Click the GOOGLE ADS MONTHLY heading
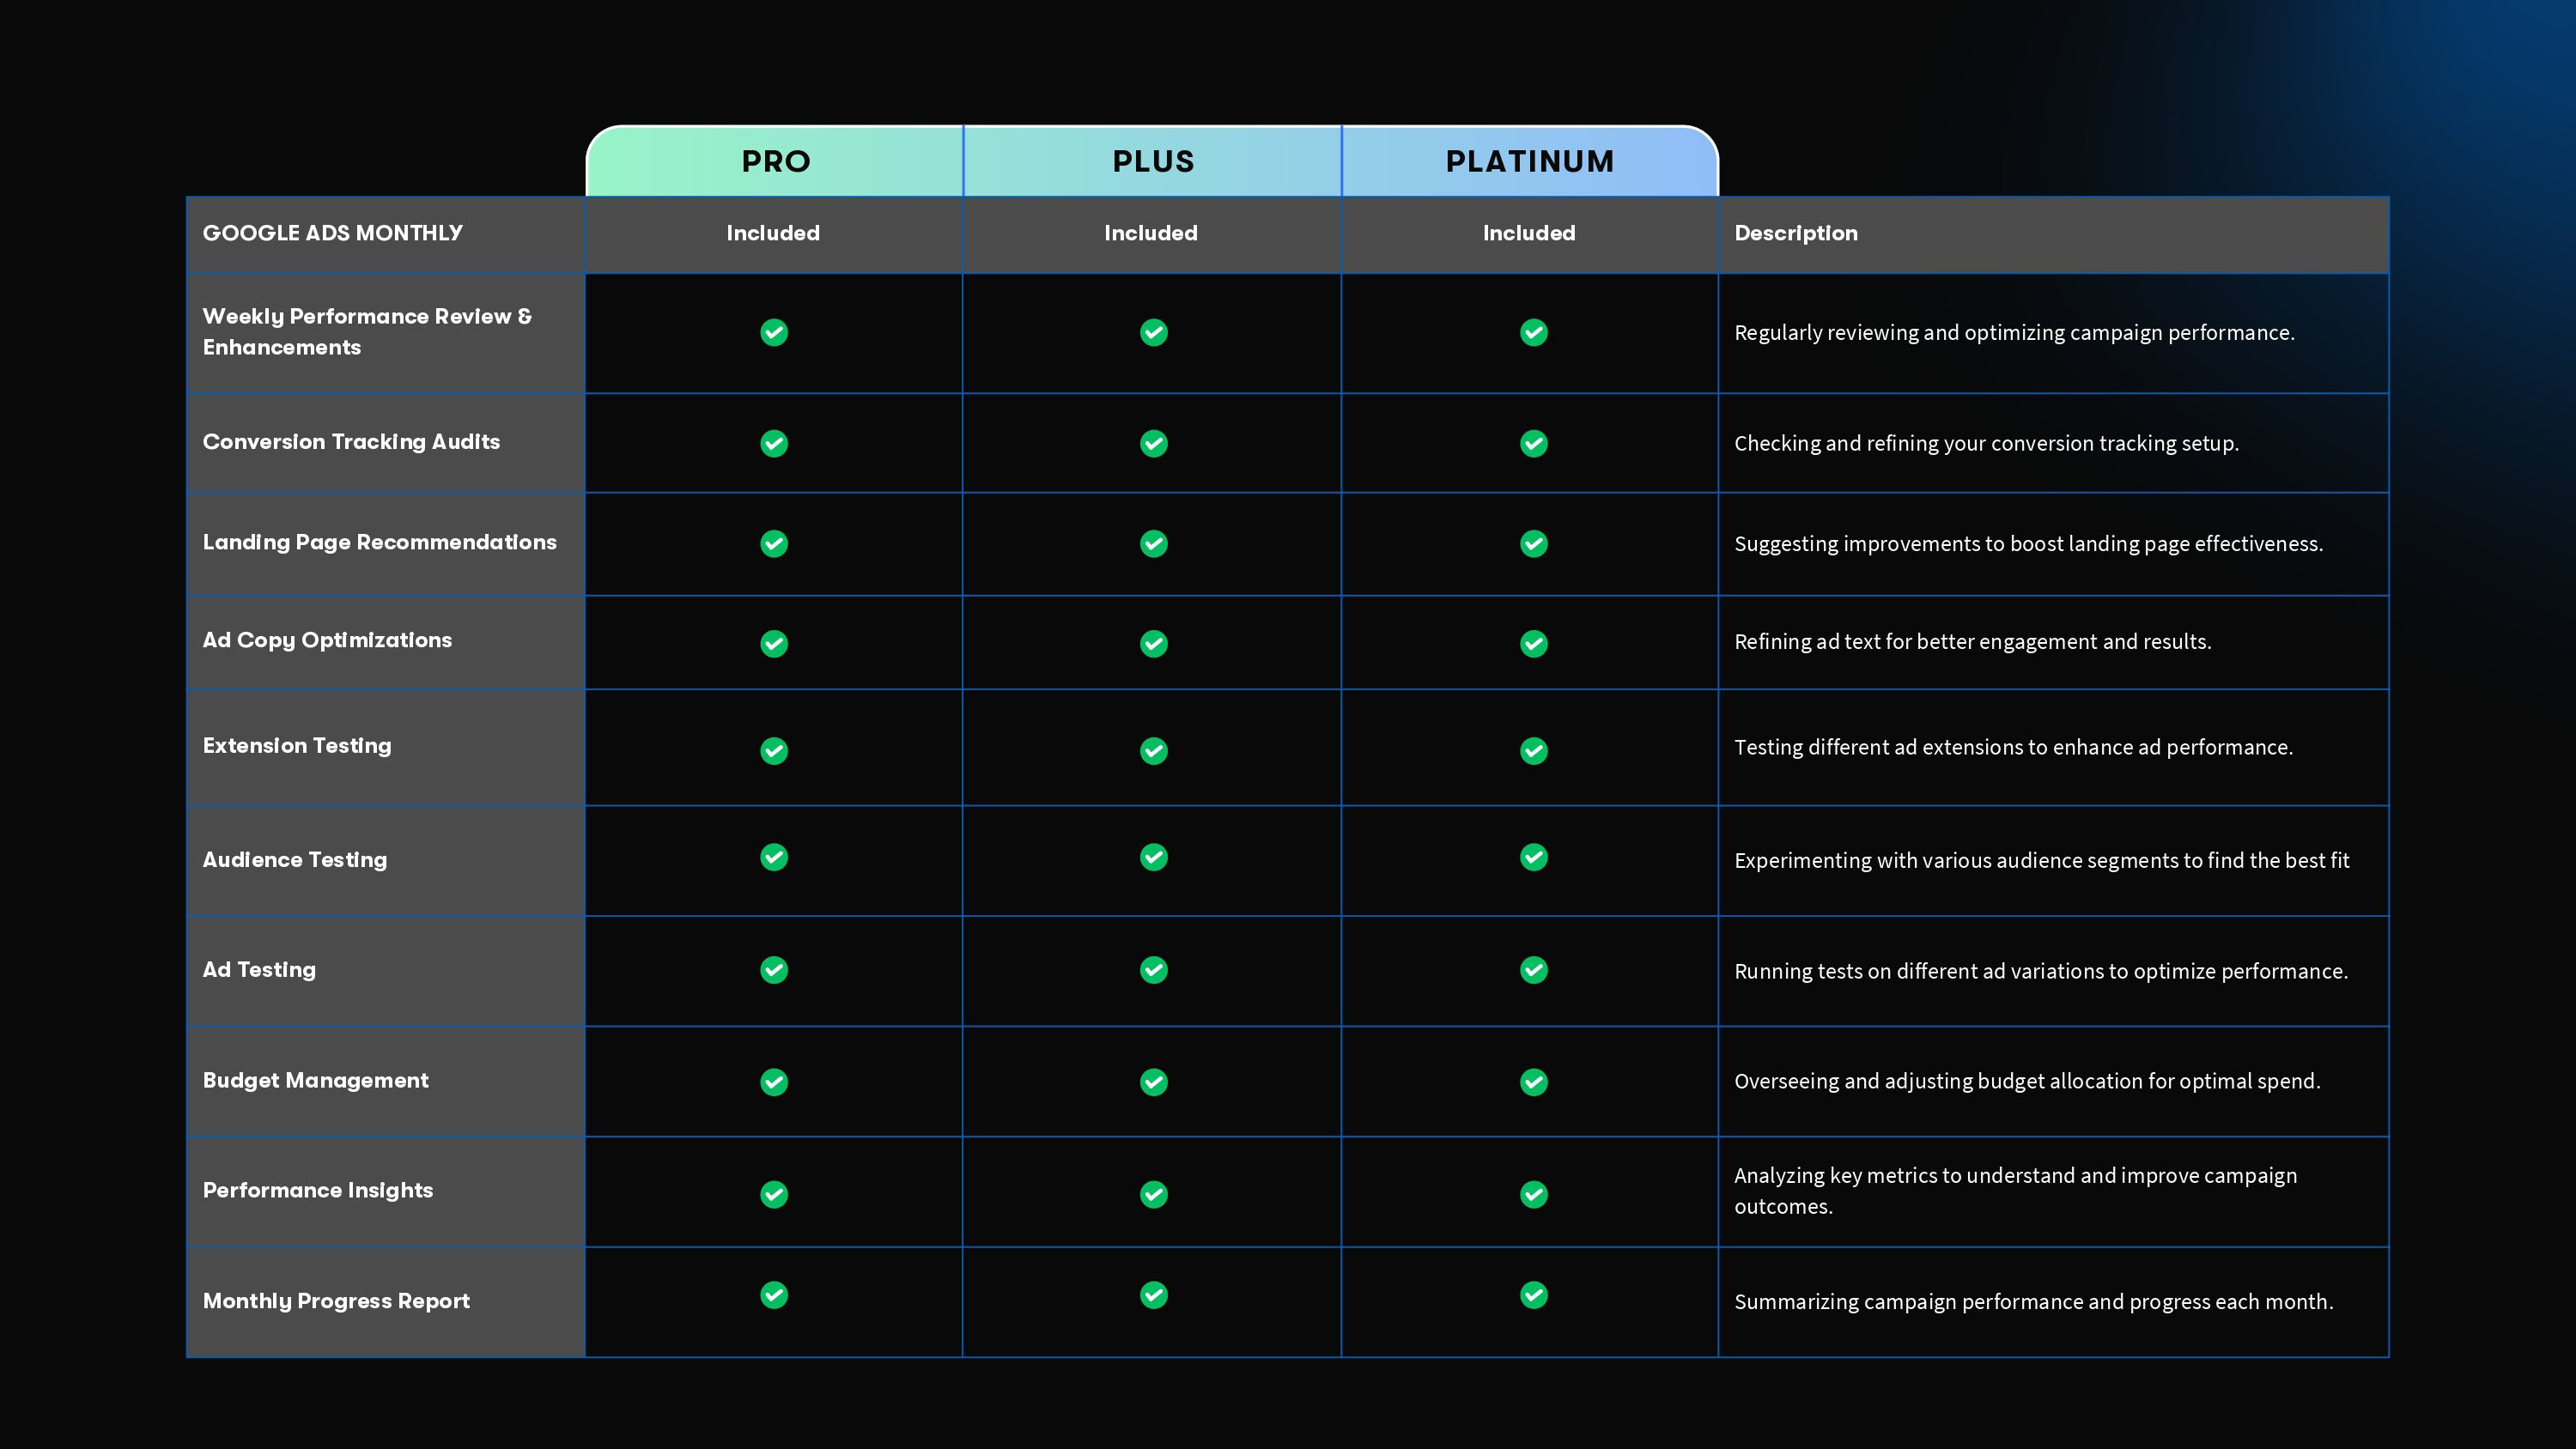 332,233
